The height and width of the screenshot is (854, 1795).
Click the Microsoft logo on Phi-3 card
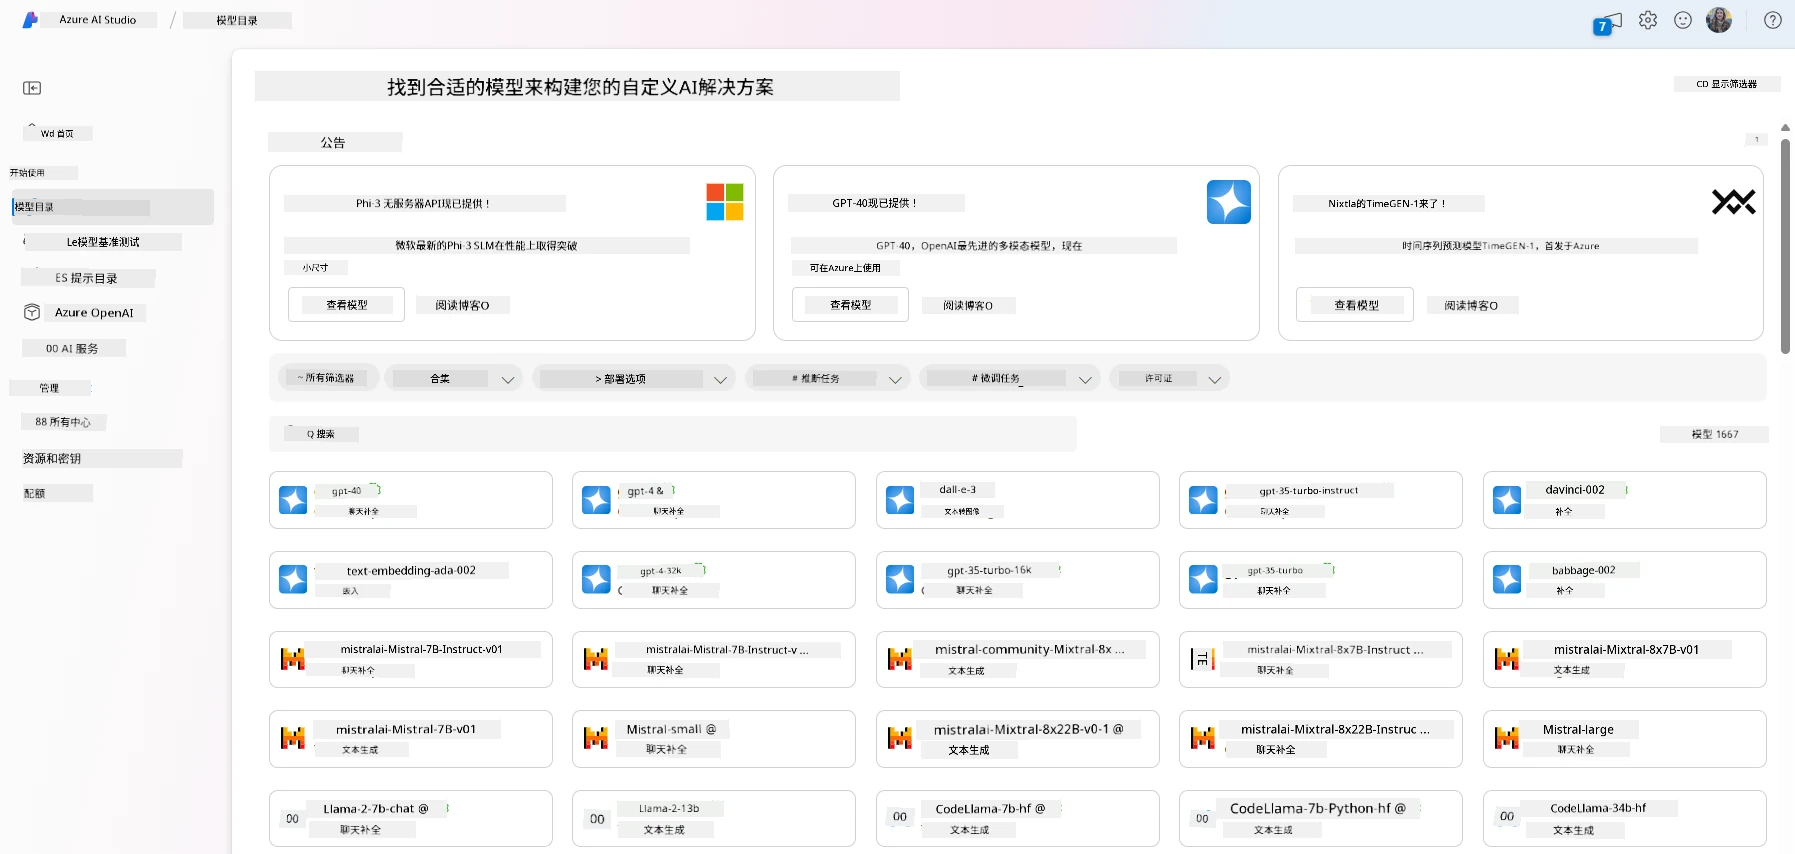click(x=725, y=202)
